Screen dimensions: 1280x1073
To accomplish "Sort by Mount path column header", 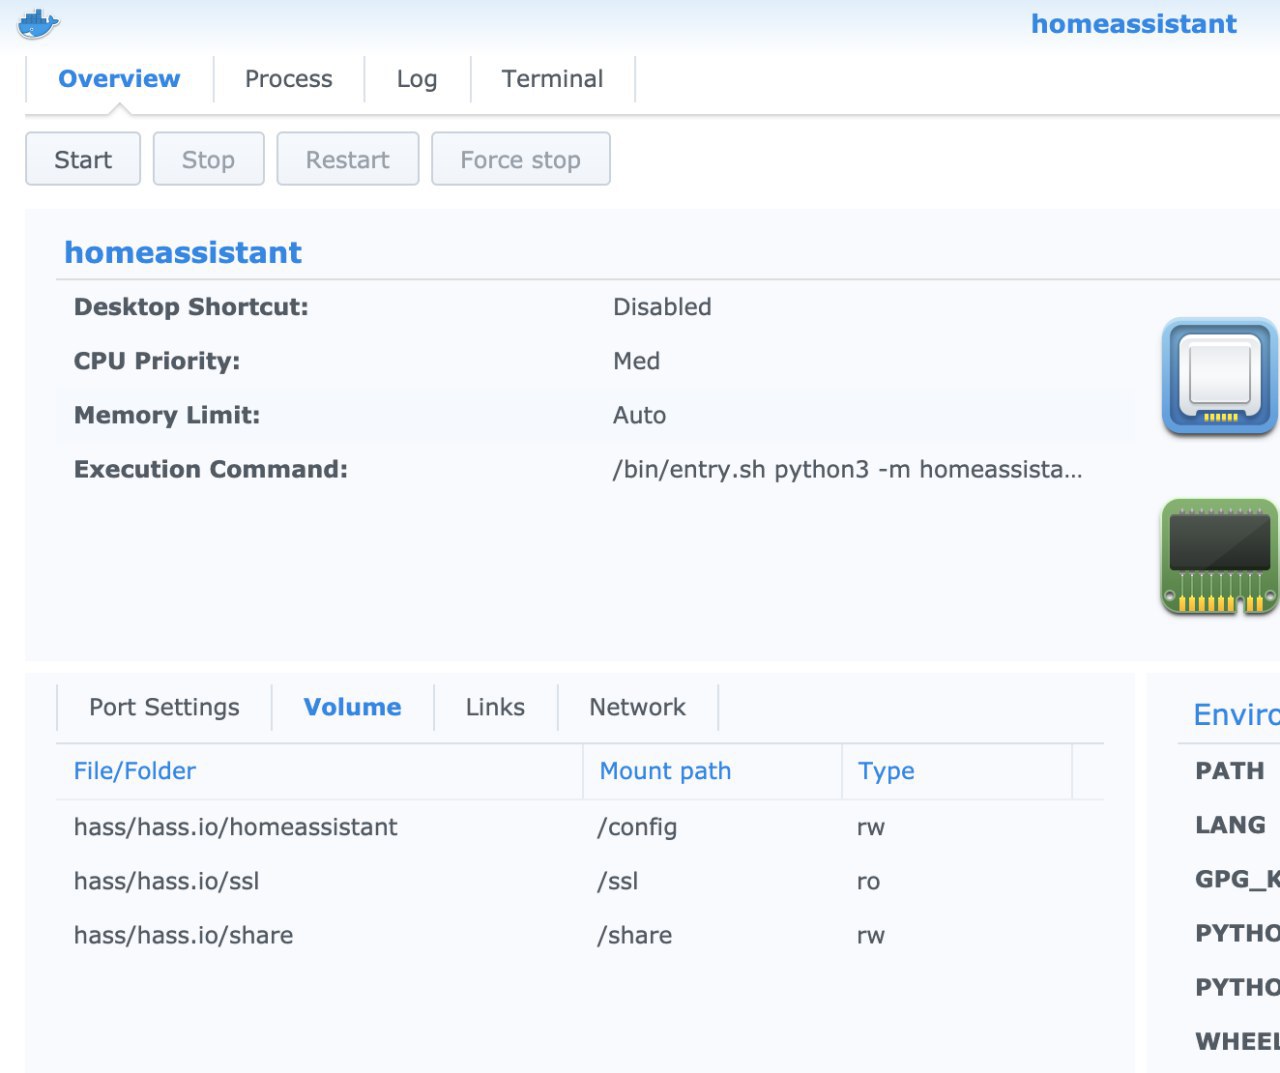I will point(712,771).
